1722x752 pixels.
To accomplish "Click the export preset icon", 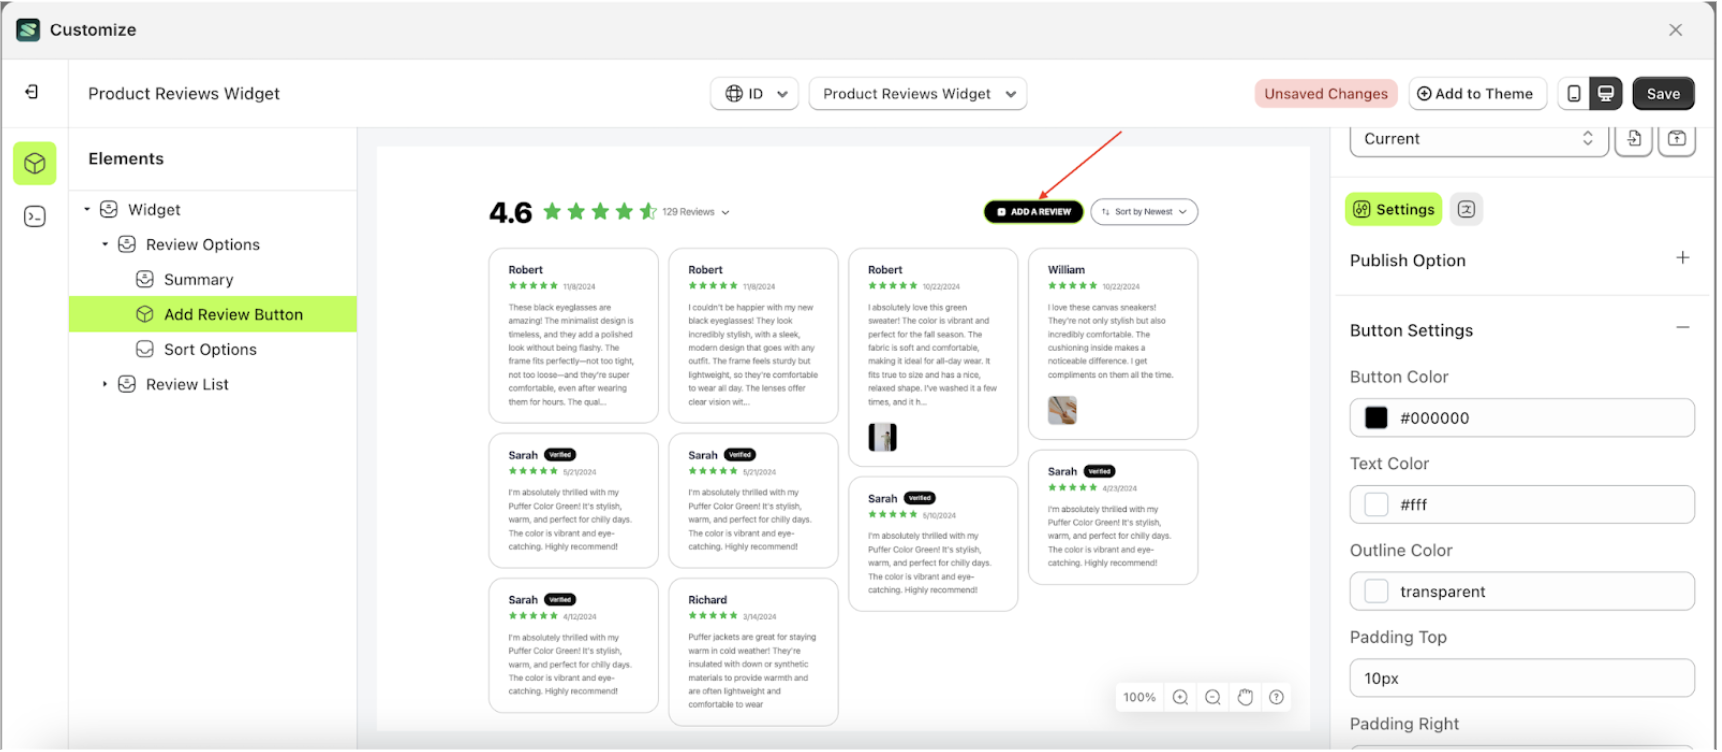I will 1677,139.
